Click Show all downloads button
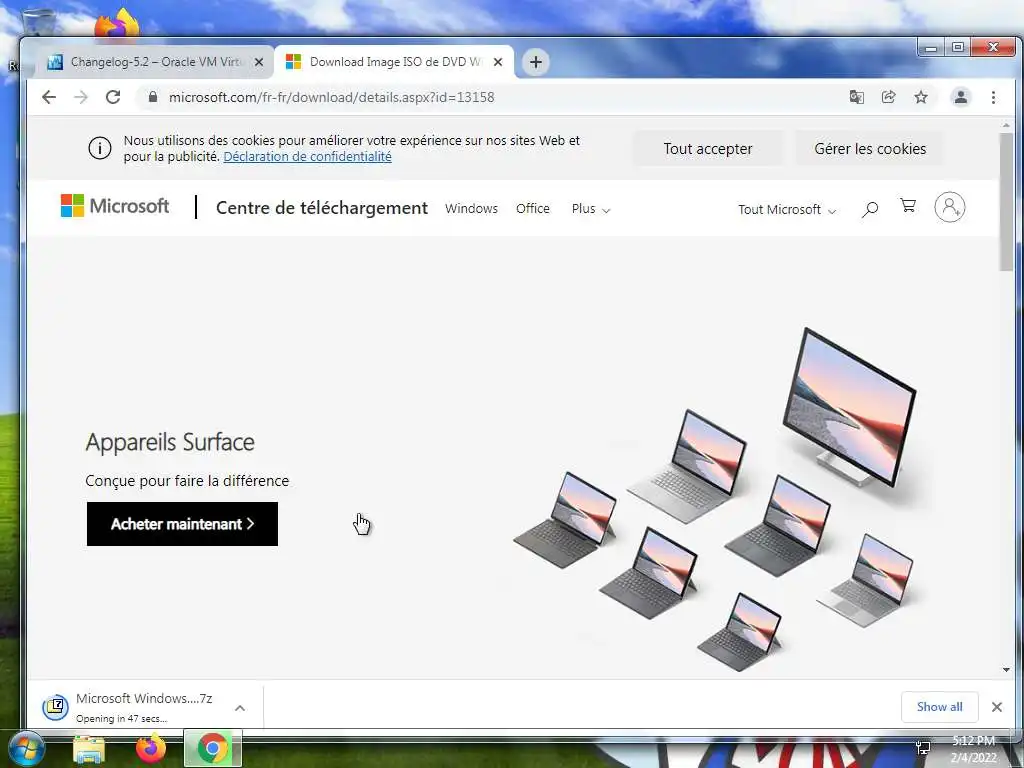The image size is (1024, 768). (939, 707)
